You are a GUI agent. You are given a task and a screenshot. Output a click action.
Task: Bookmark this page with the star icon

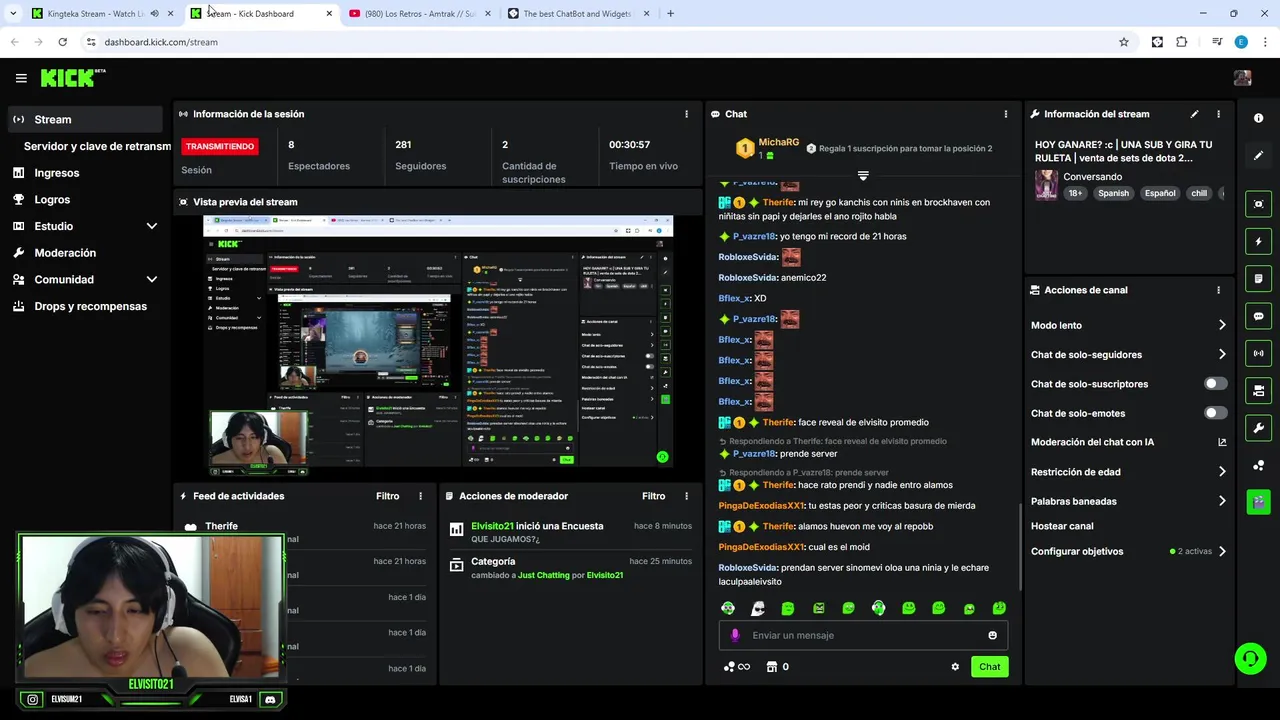pyautogui.click(x=1124, y=42)
